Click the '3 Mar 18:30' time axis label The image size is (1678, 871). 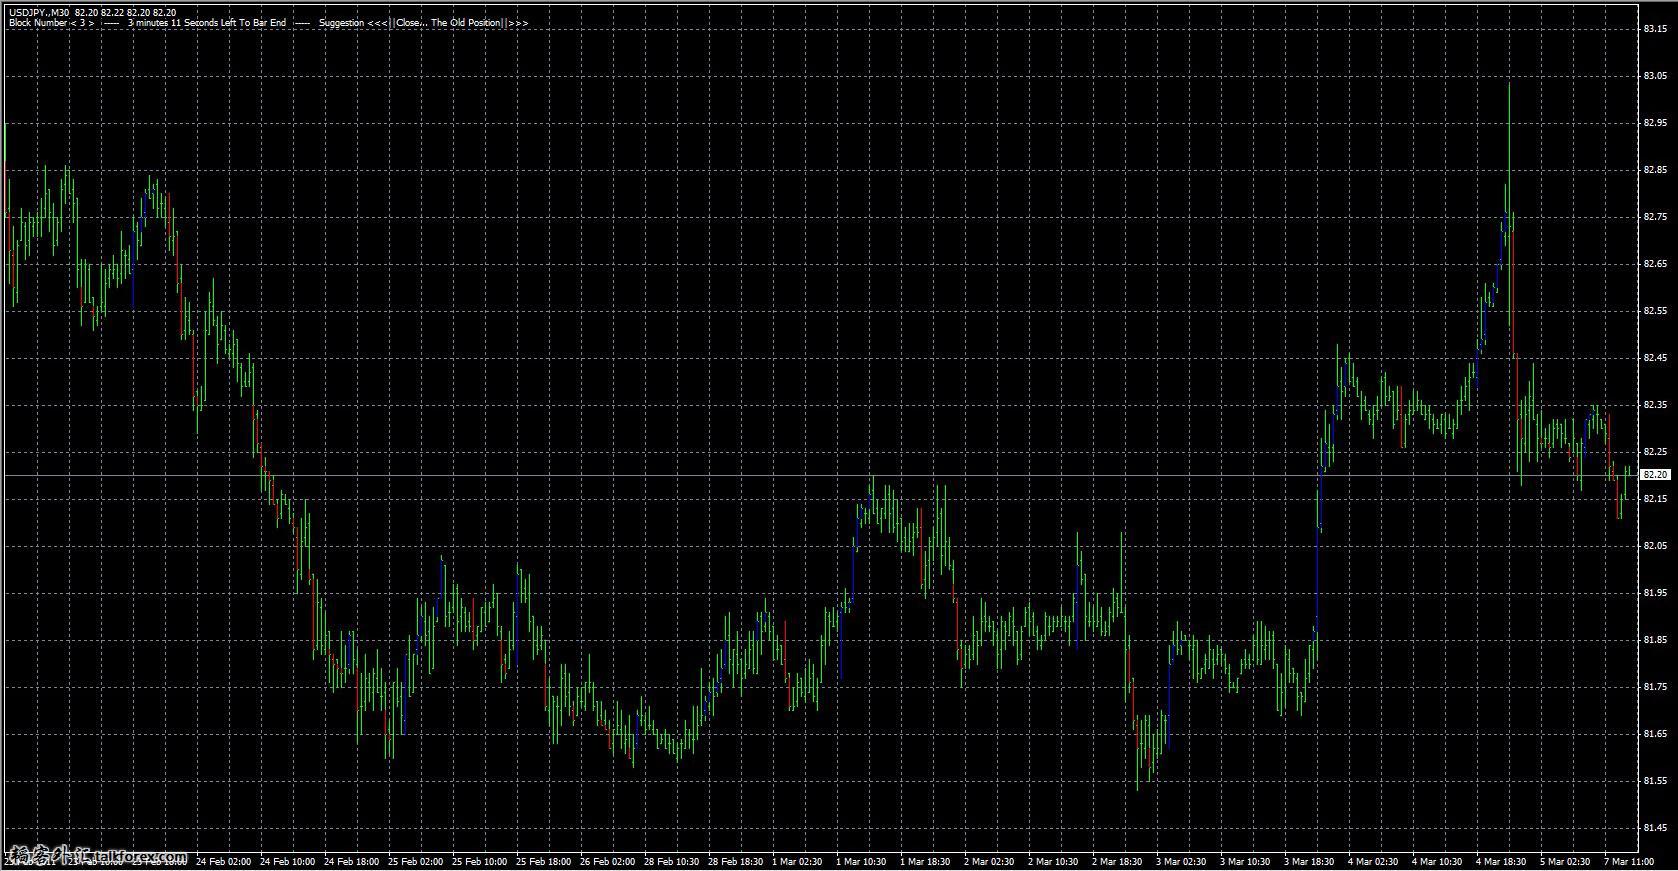coord(1310,861)
